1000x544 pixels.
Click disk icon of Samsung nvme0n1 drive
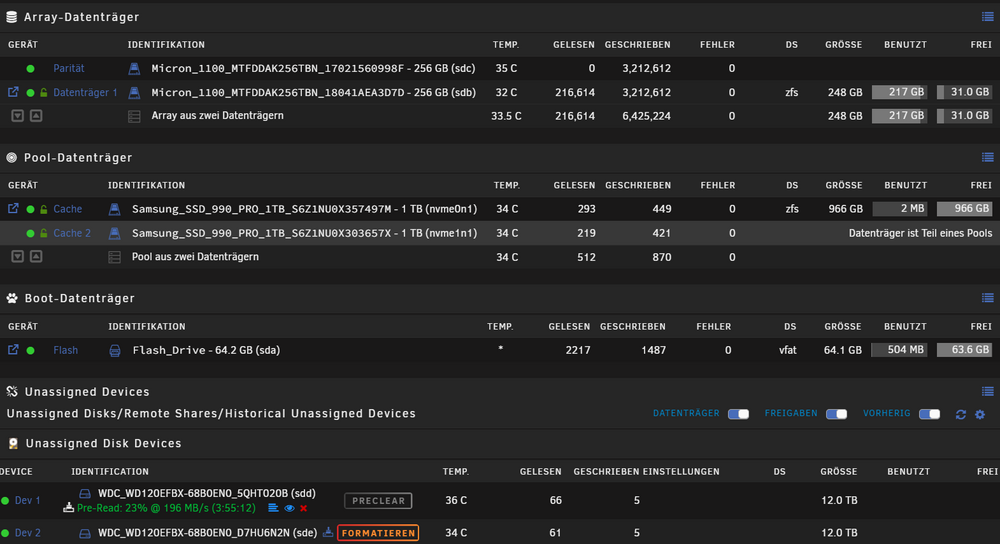point(114,209)
